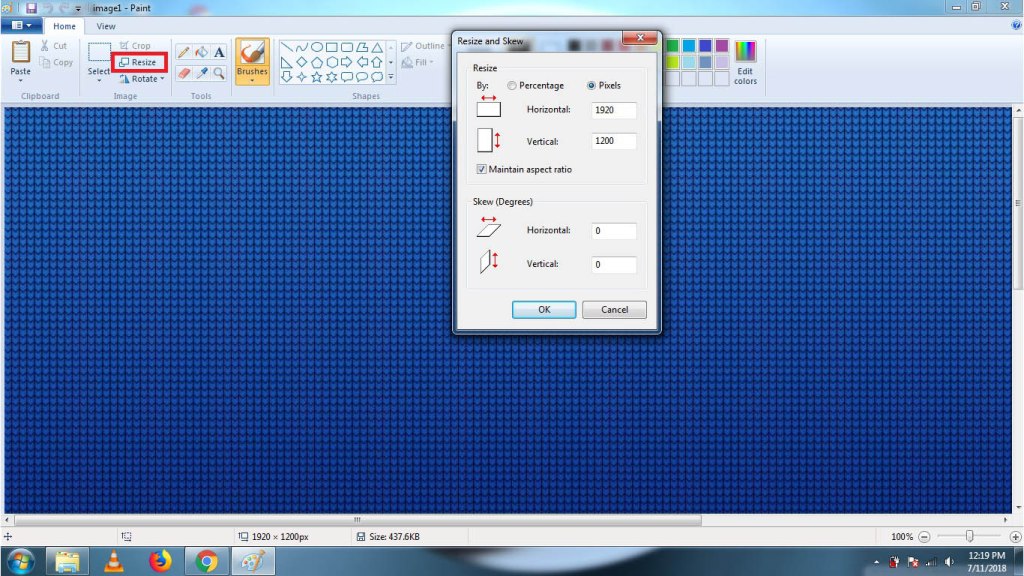The width and height of the screenshot is (1024, 576).
Task: Click zoom out minus button
Action: point(924,537)
